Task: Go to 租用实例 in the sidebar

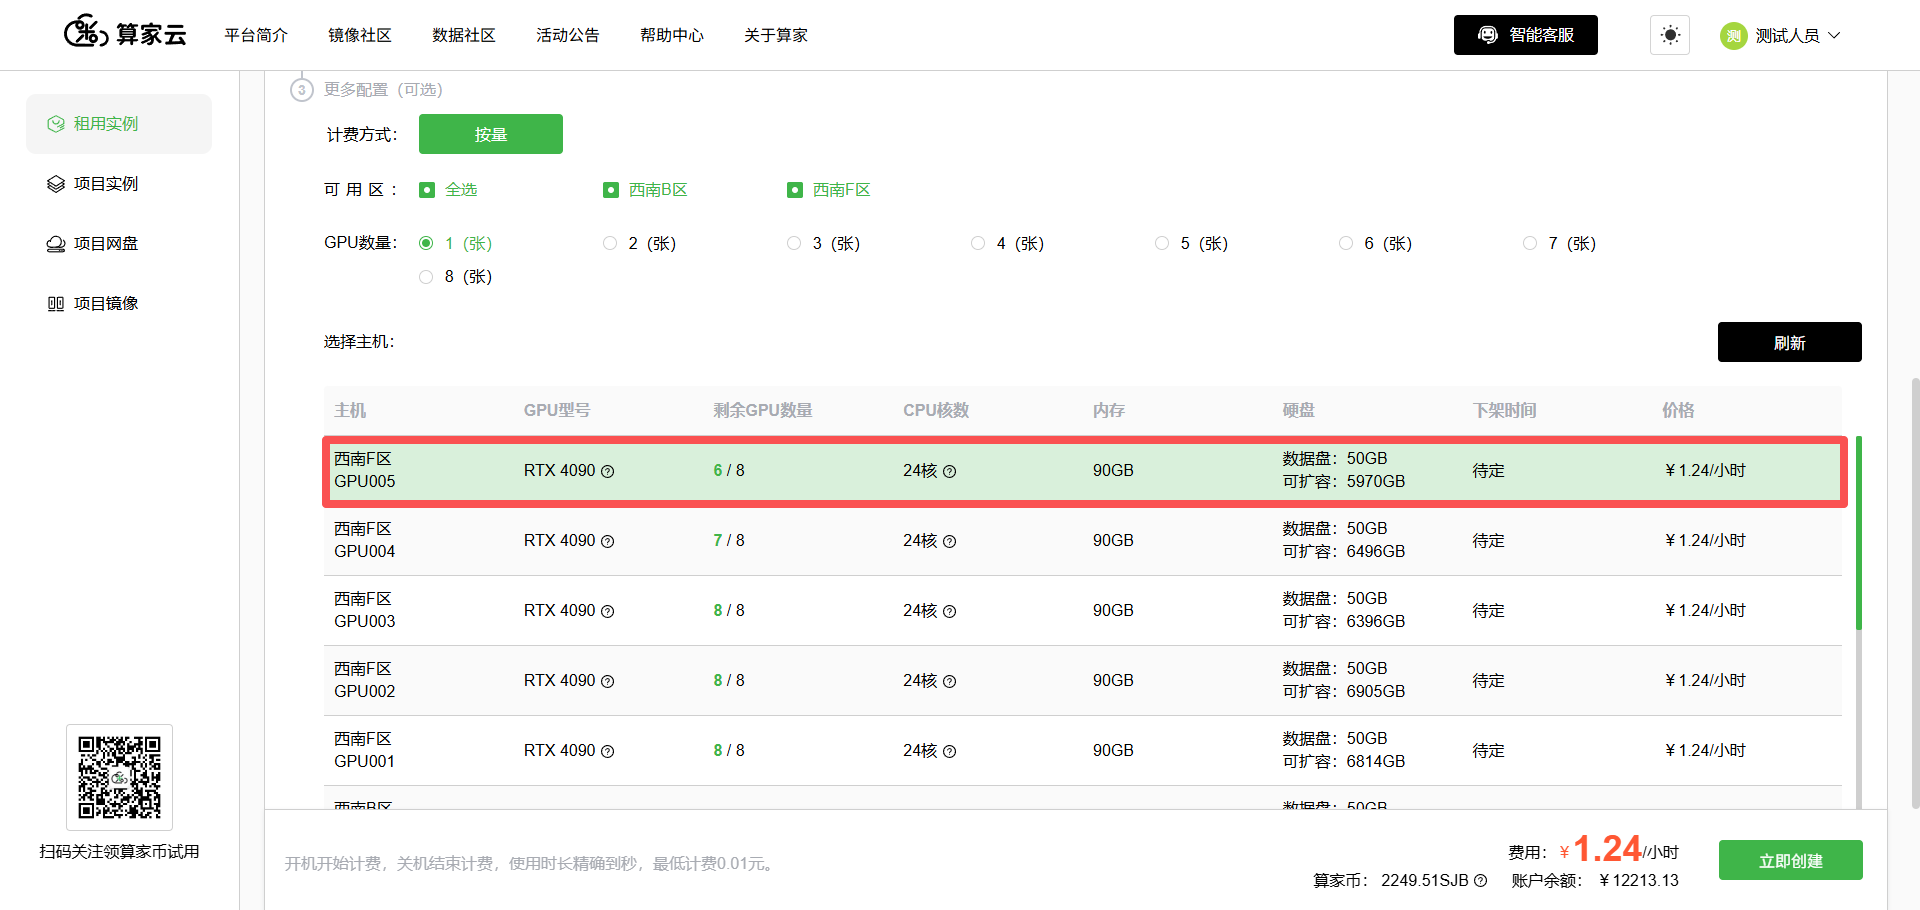Action: (x=119, y=124)
